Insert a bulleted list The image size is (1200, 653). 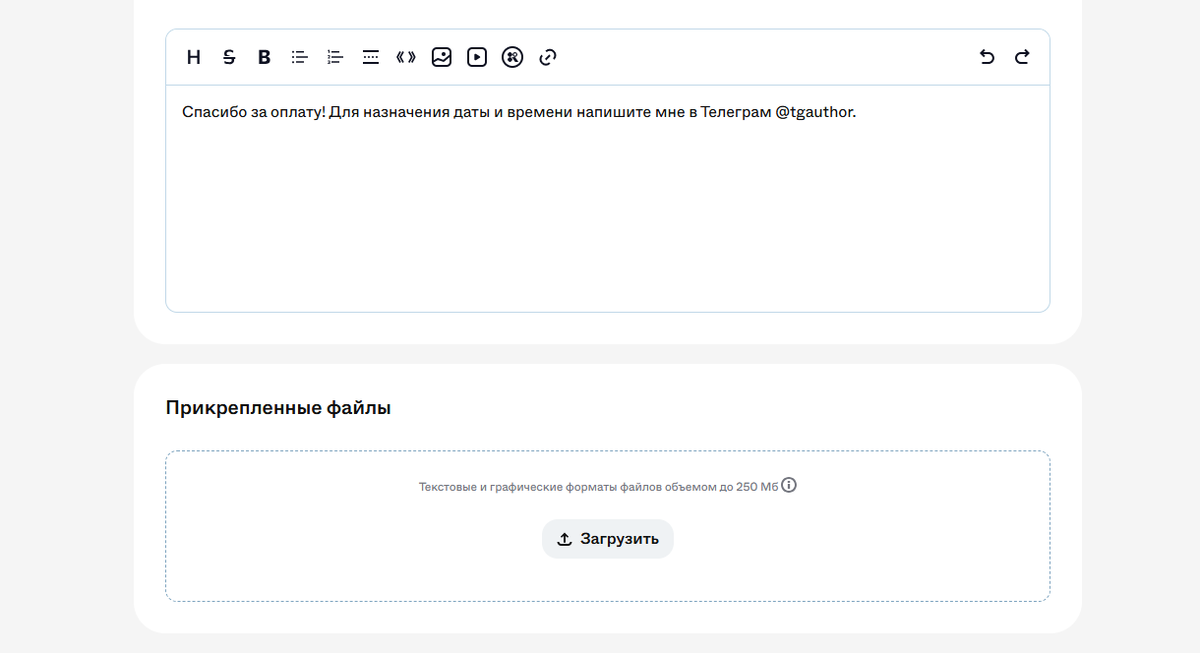(x=299, y=57)
